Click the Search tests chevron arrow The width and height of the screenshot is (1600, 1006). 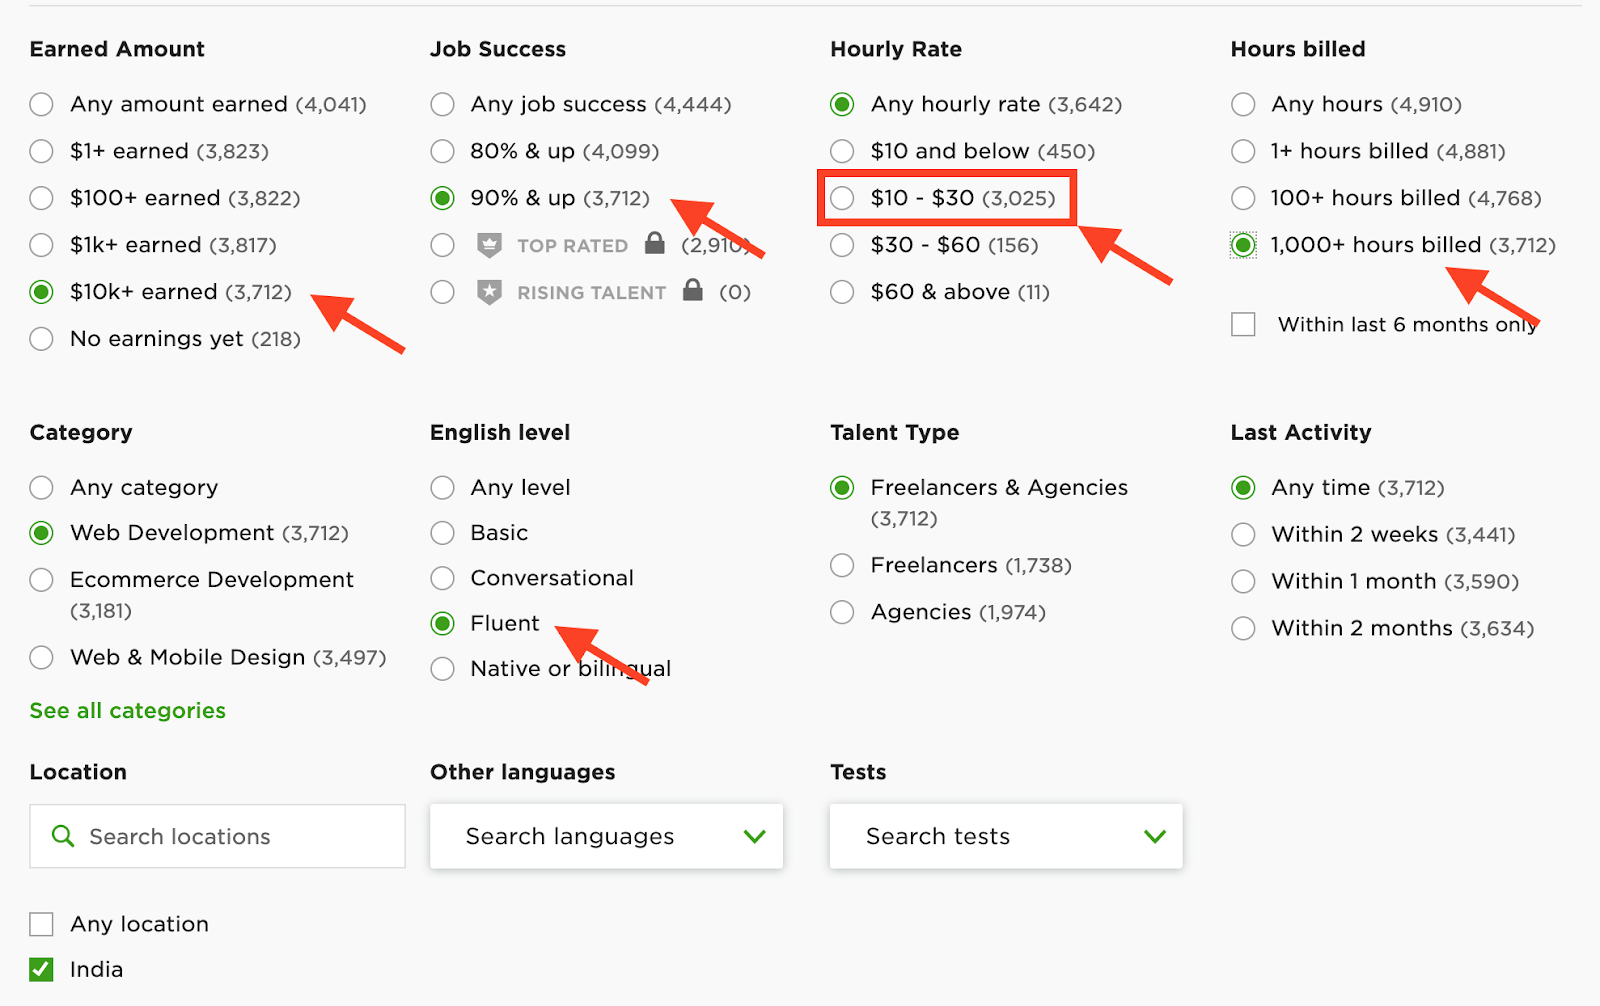[1155, 836]
